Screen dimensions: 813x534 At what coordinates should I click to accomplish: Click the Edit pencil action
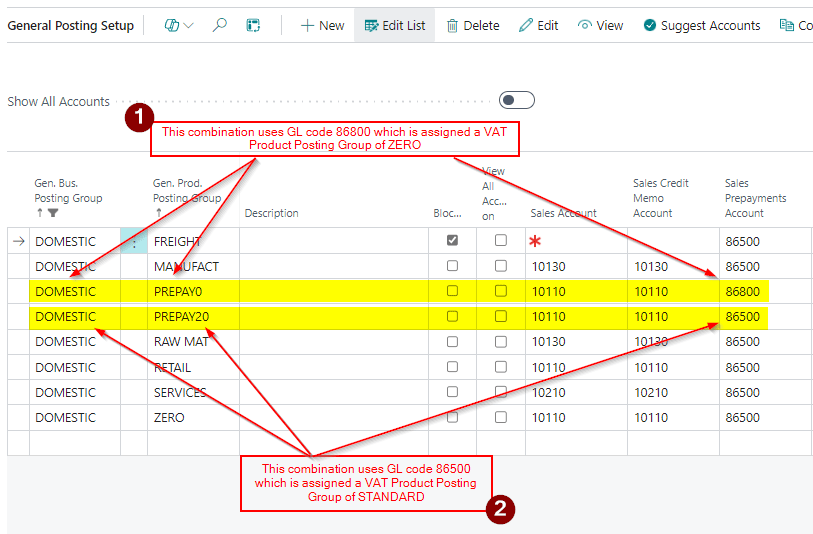point(538,25)
